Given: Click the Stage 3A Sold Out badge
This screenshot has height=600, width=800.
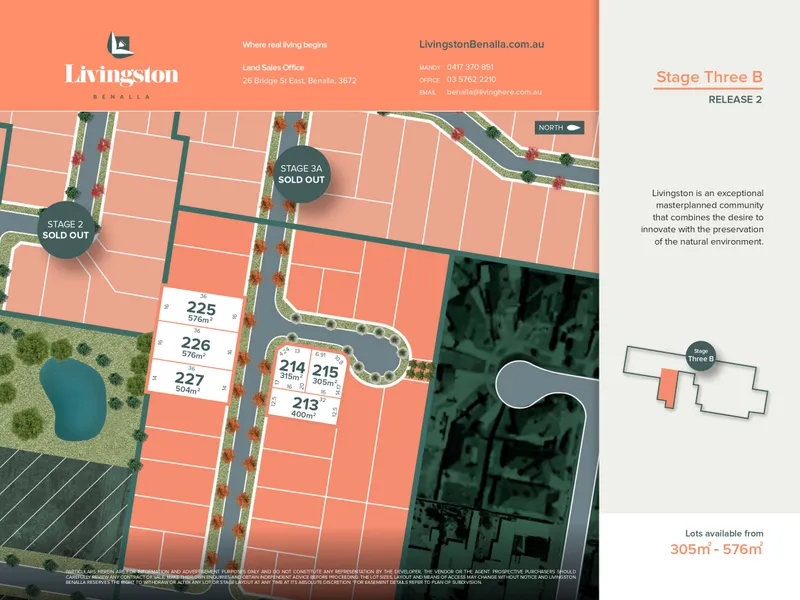Looking at the screenshot, I should click(301, 174).
